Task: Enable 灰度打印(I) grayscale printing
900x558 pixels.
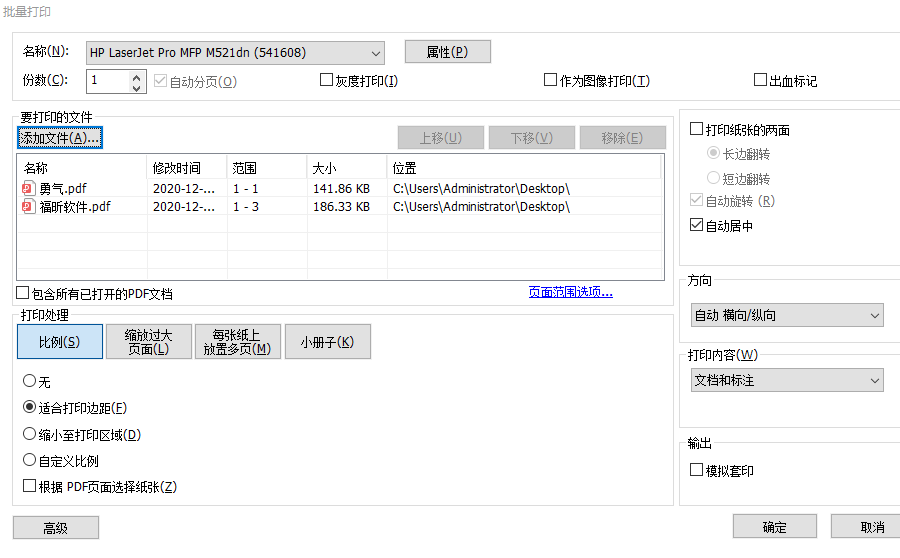Action: [x=326, y=80]
